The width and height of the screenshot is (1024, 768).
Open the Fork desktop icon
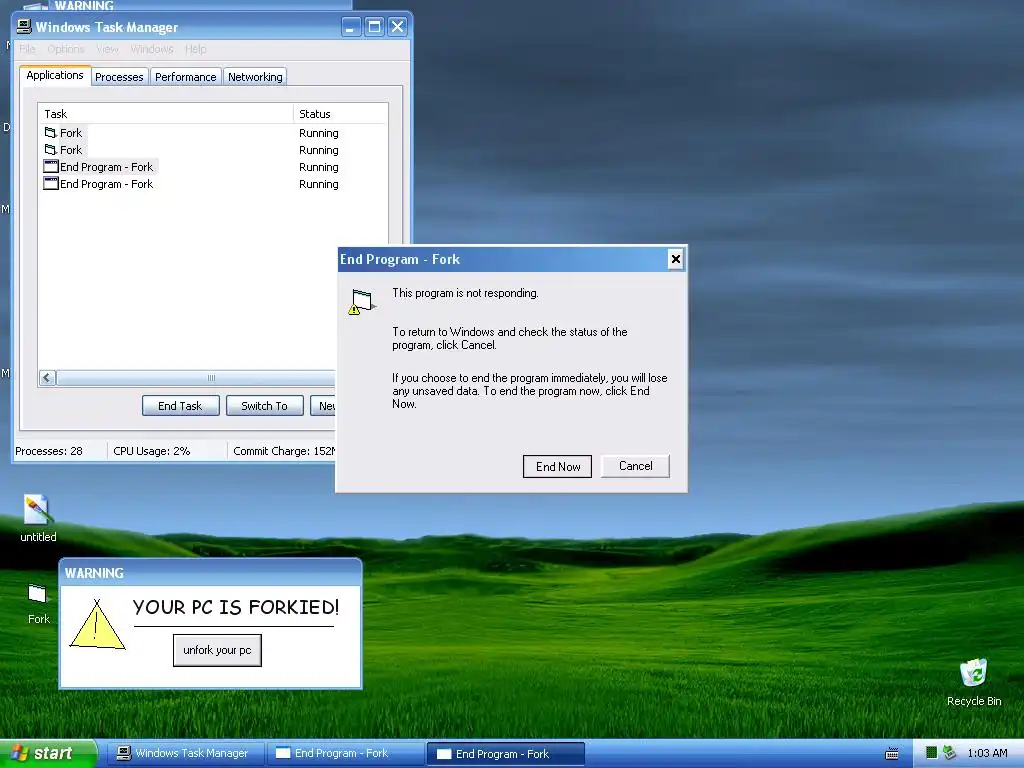pos(38,603)
